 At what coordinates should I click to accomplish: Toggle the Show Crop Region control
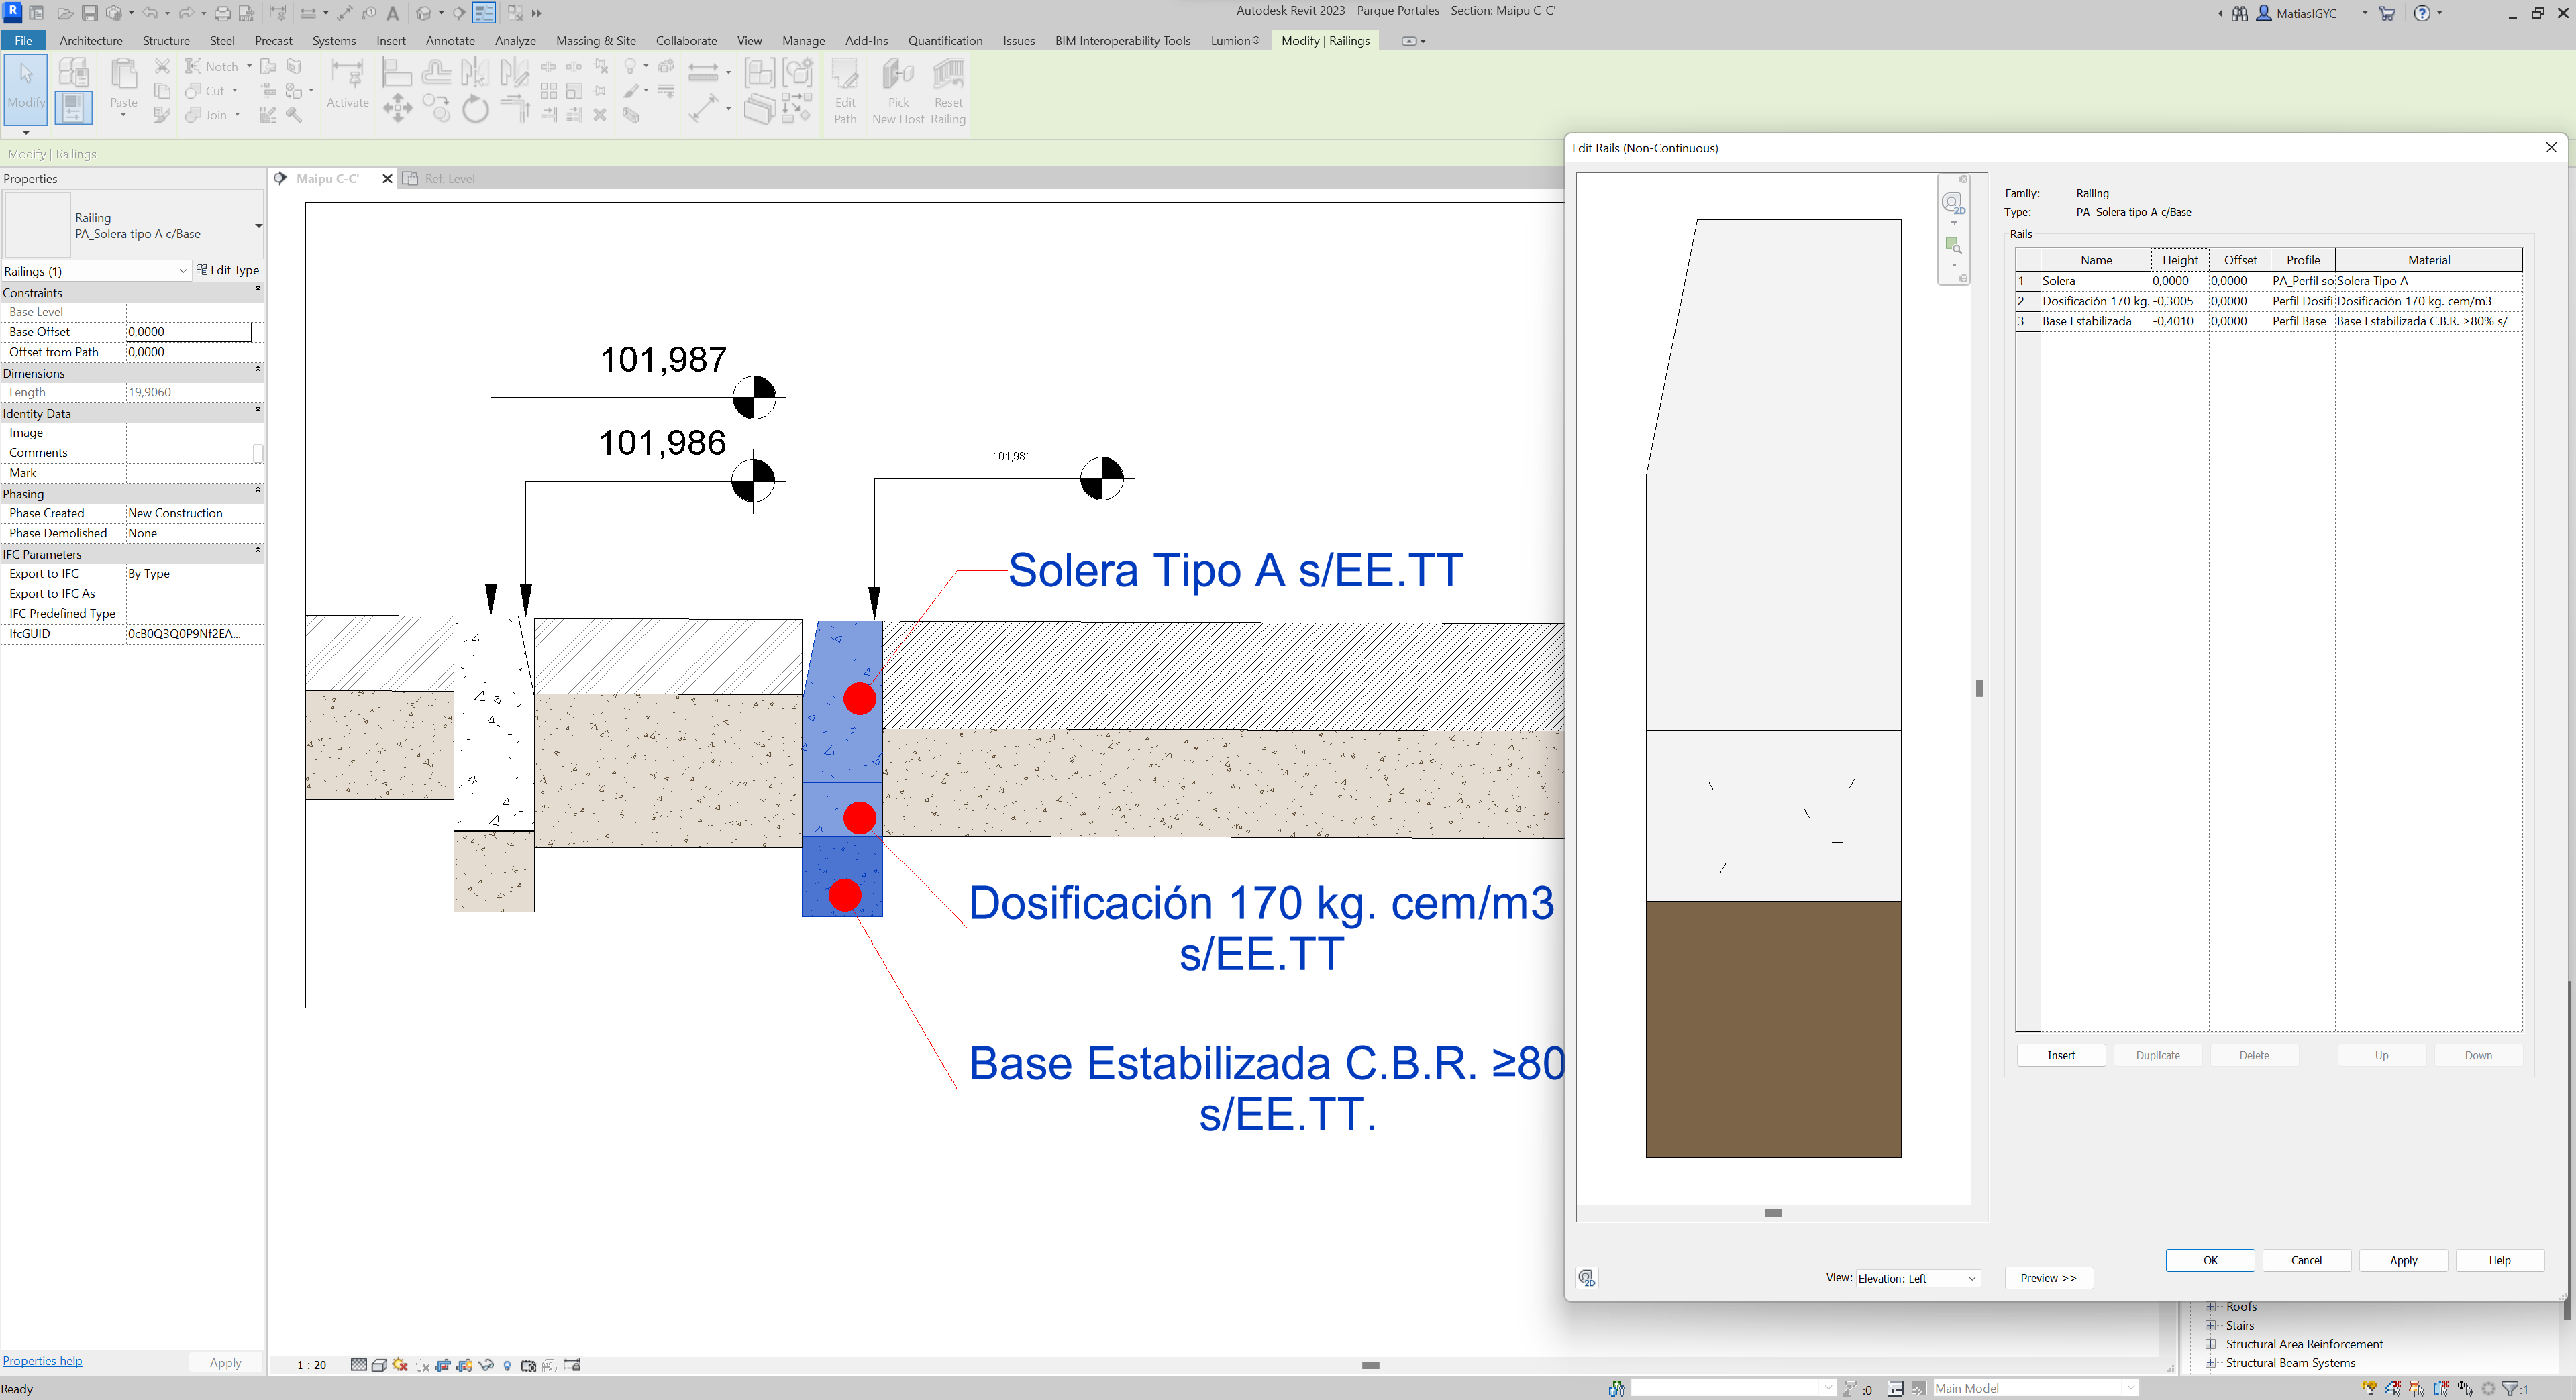coord(465,1364)
